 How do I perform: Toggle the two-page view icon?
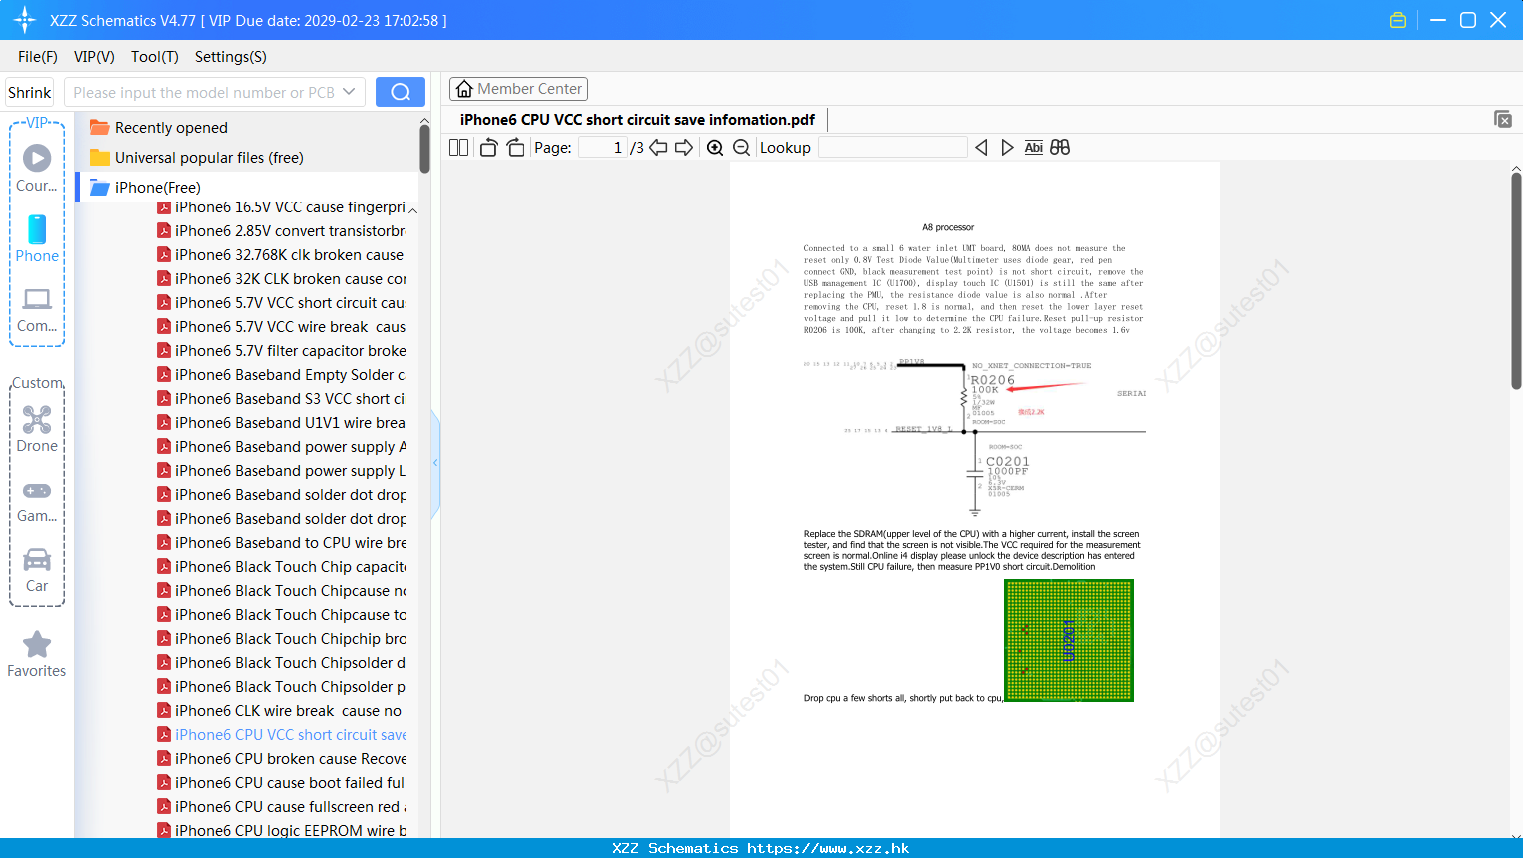[459, 147]
